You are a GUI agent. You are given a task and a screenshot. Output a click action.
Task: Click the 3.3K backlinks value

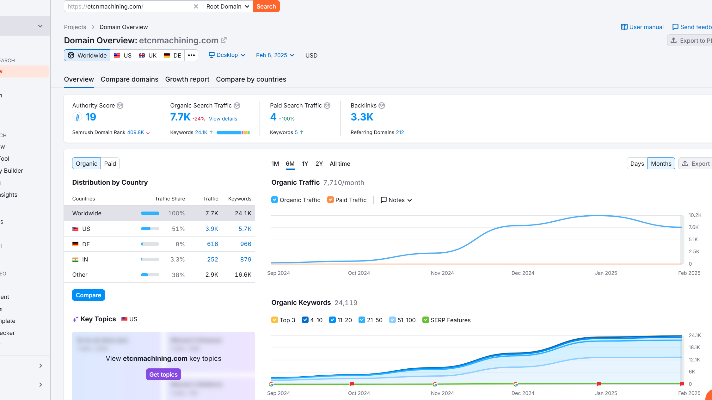tap(362, 117)
